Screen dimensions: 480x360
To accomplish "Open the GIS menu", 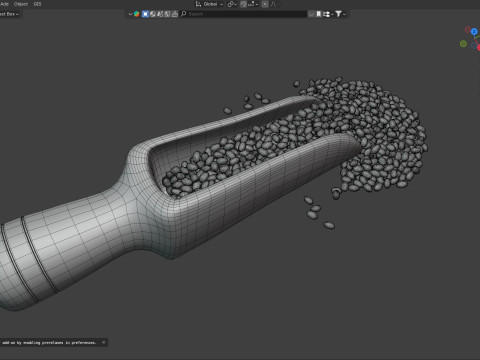I will [x=37, y=4].
